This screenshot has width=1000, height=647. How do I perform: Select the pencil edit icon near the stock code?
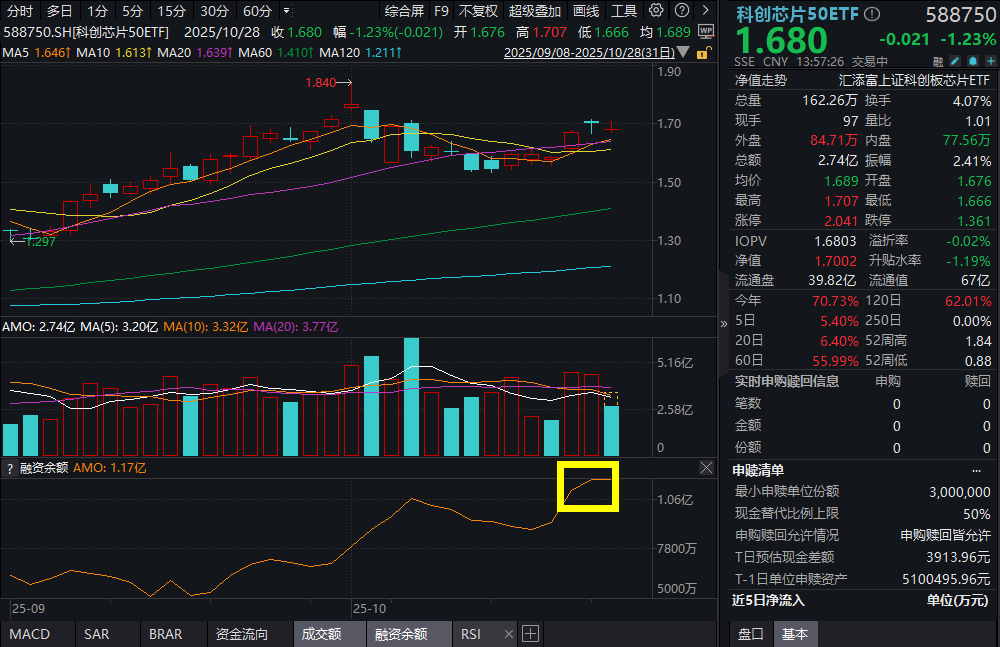click(955, 62)
